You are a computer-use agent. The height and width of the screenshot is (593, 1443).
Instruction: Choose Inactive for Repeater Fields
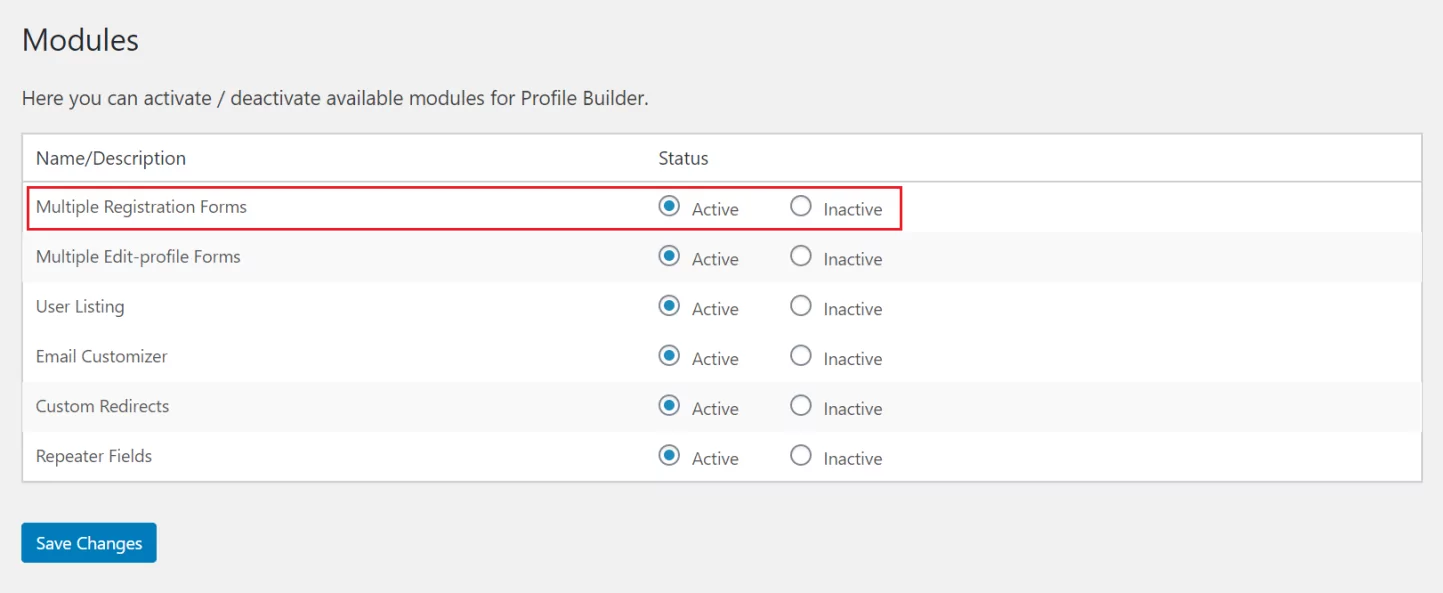(801, 456)
